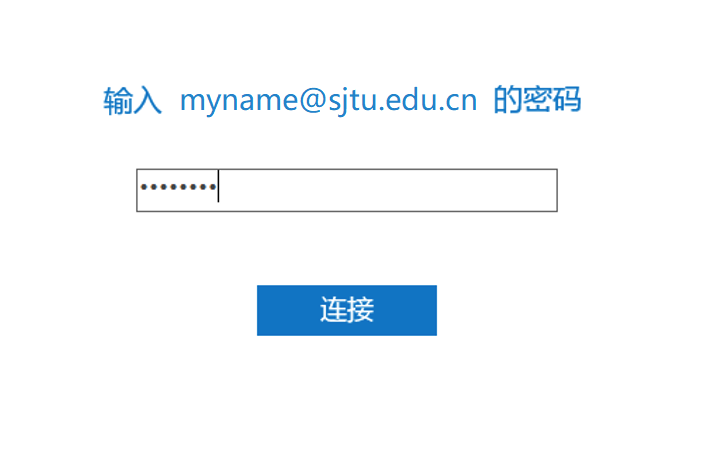Place cursor at end of password dots

[218, 187]
